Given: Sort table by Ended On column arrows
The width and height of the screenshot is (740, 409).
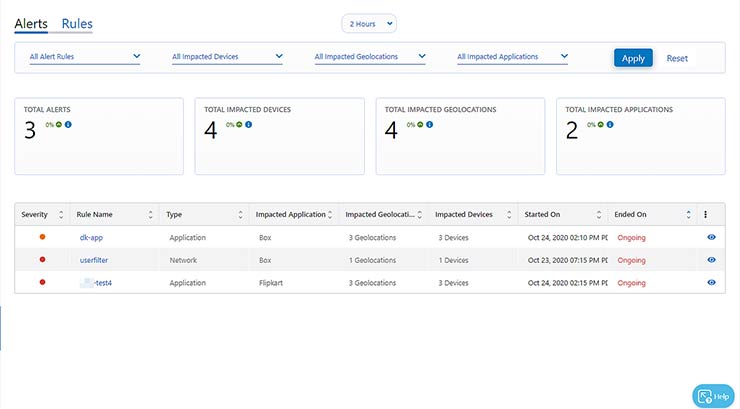Looking at the screenshot, I should [688, 214].
